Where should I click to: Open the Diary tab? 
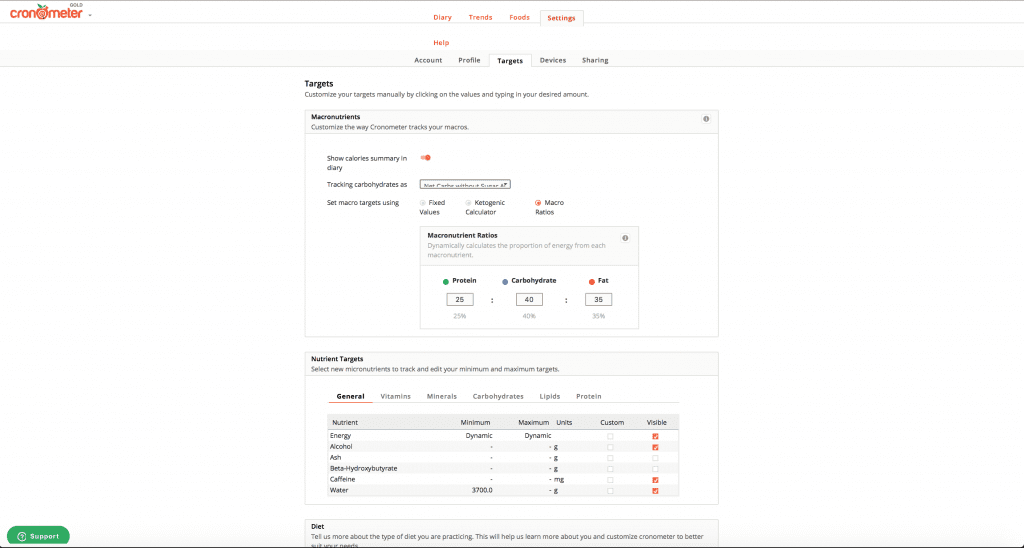point(442,18)
